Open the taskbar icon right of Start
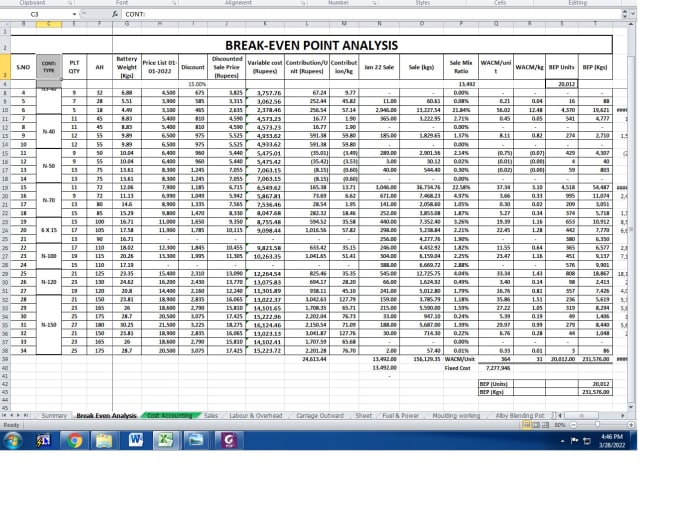Image resolution: width=680 pixels, height=526 pixels. pos(43,441)
